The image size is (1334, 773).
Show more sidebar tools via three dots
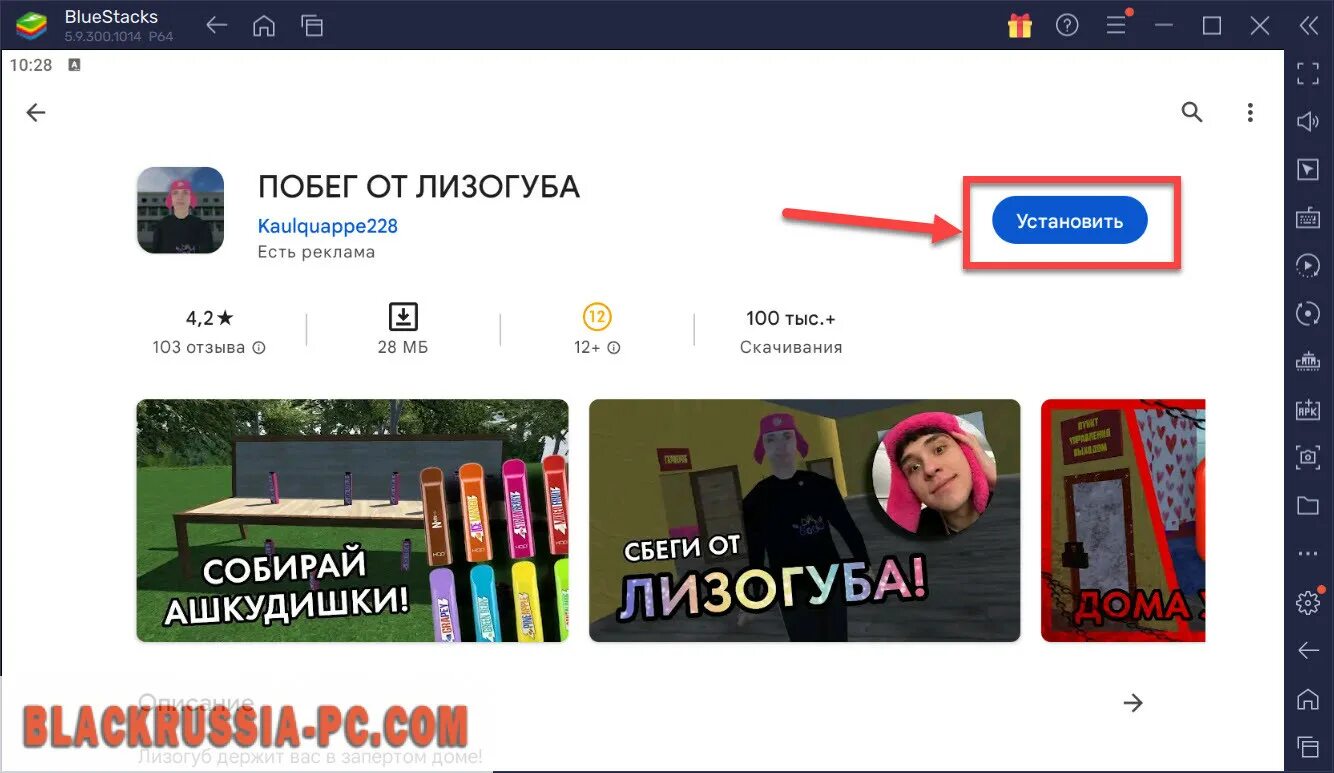click(1308, 553)
